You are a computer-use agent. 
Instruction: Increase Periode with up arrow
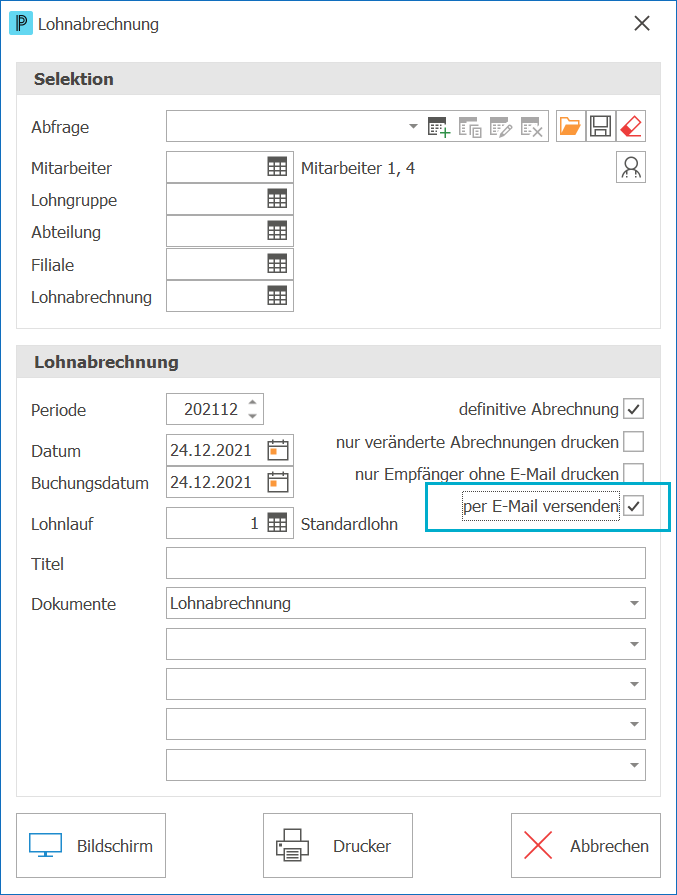(252, 402)
